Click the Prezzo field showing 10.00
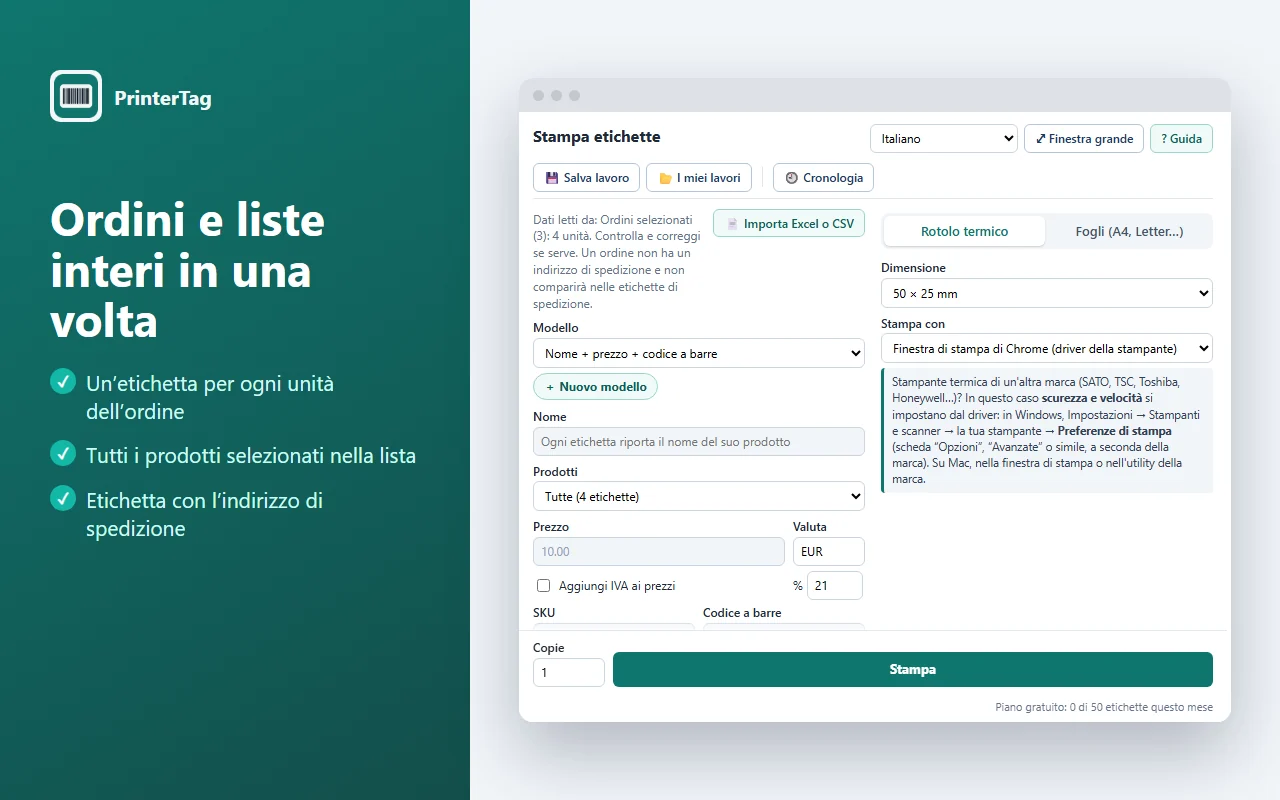The image size is (1280, 800). (x=659, y=551)
